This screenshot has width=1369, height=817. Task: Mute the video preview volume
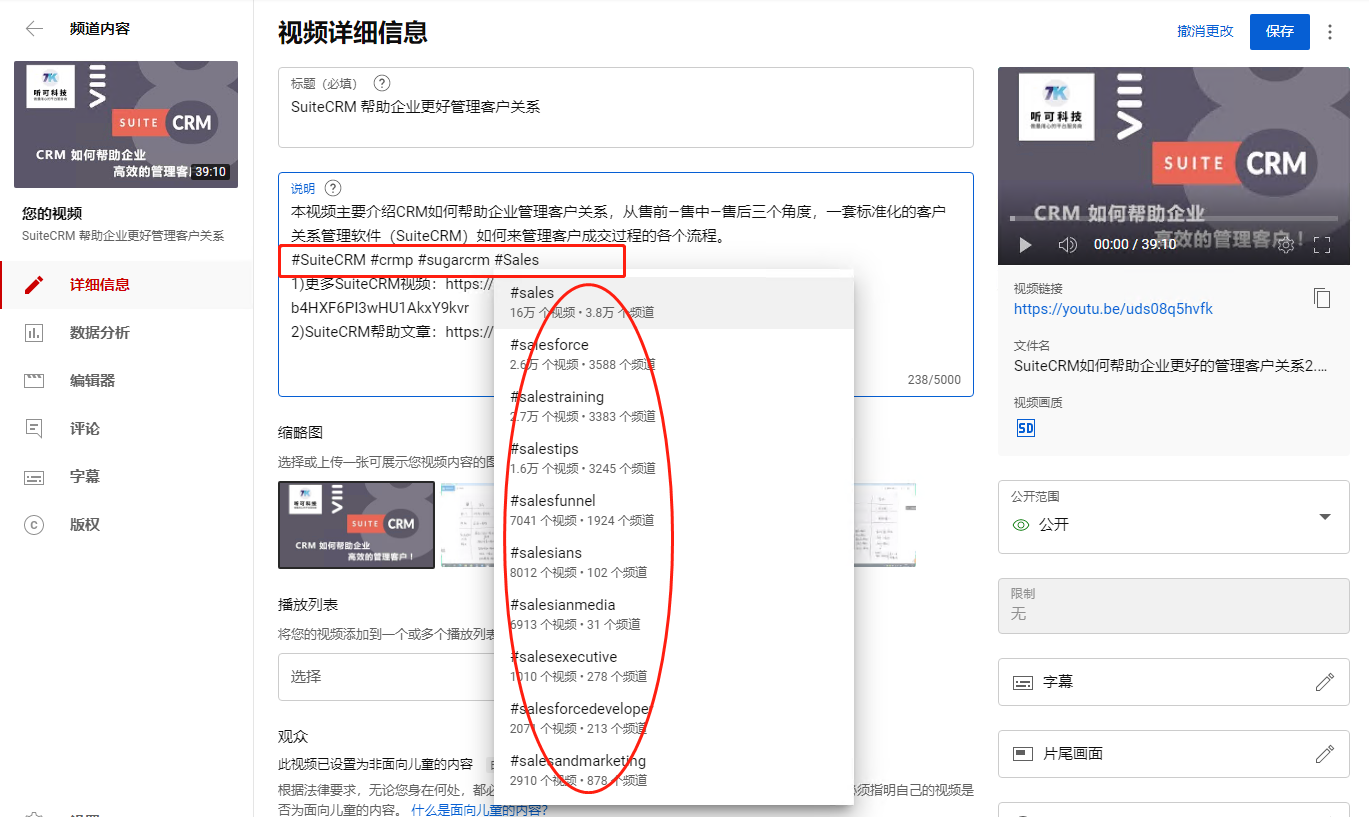click(1067, 245)
